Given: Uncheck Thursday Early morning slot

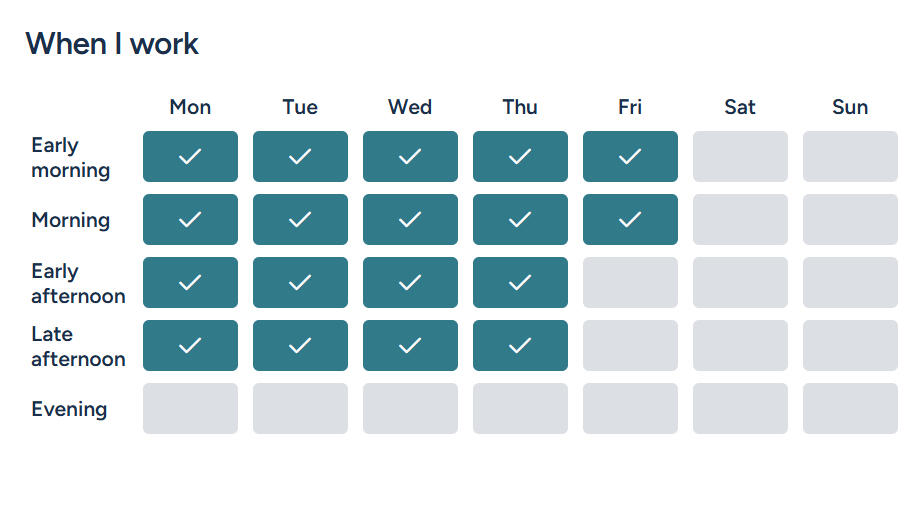Looking at the screenshot, I should click(x=520, y=157).
